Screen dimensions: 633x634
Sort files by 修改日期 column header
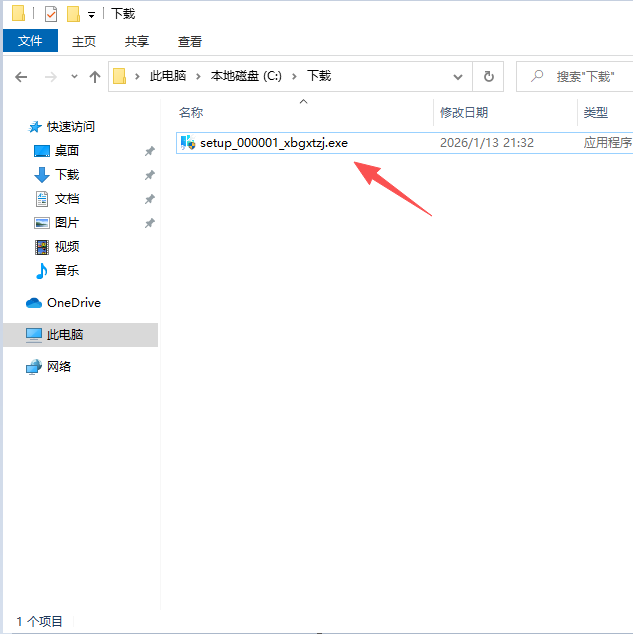click(464, 113)
